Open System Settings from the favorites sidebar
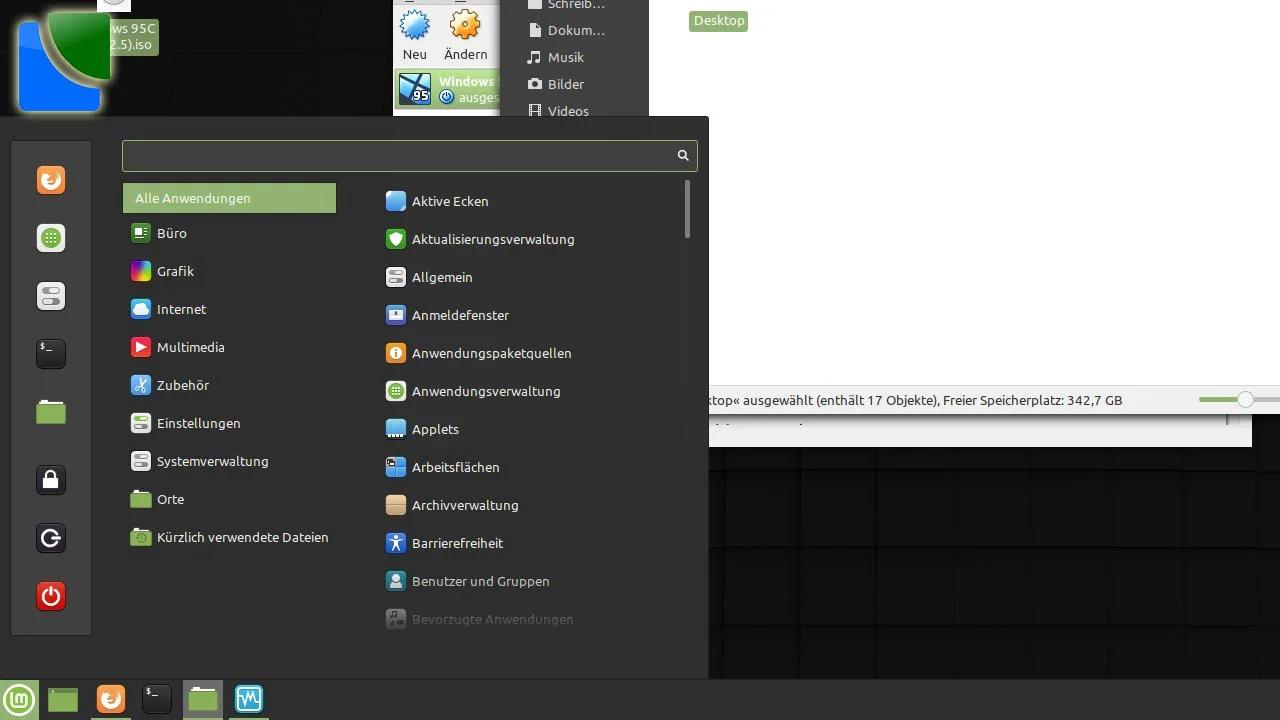This screenshot has height=720, width=1280. pos(51,296)
